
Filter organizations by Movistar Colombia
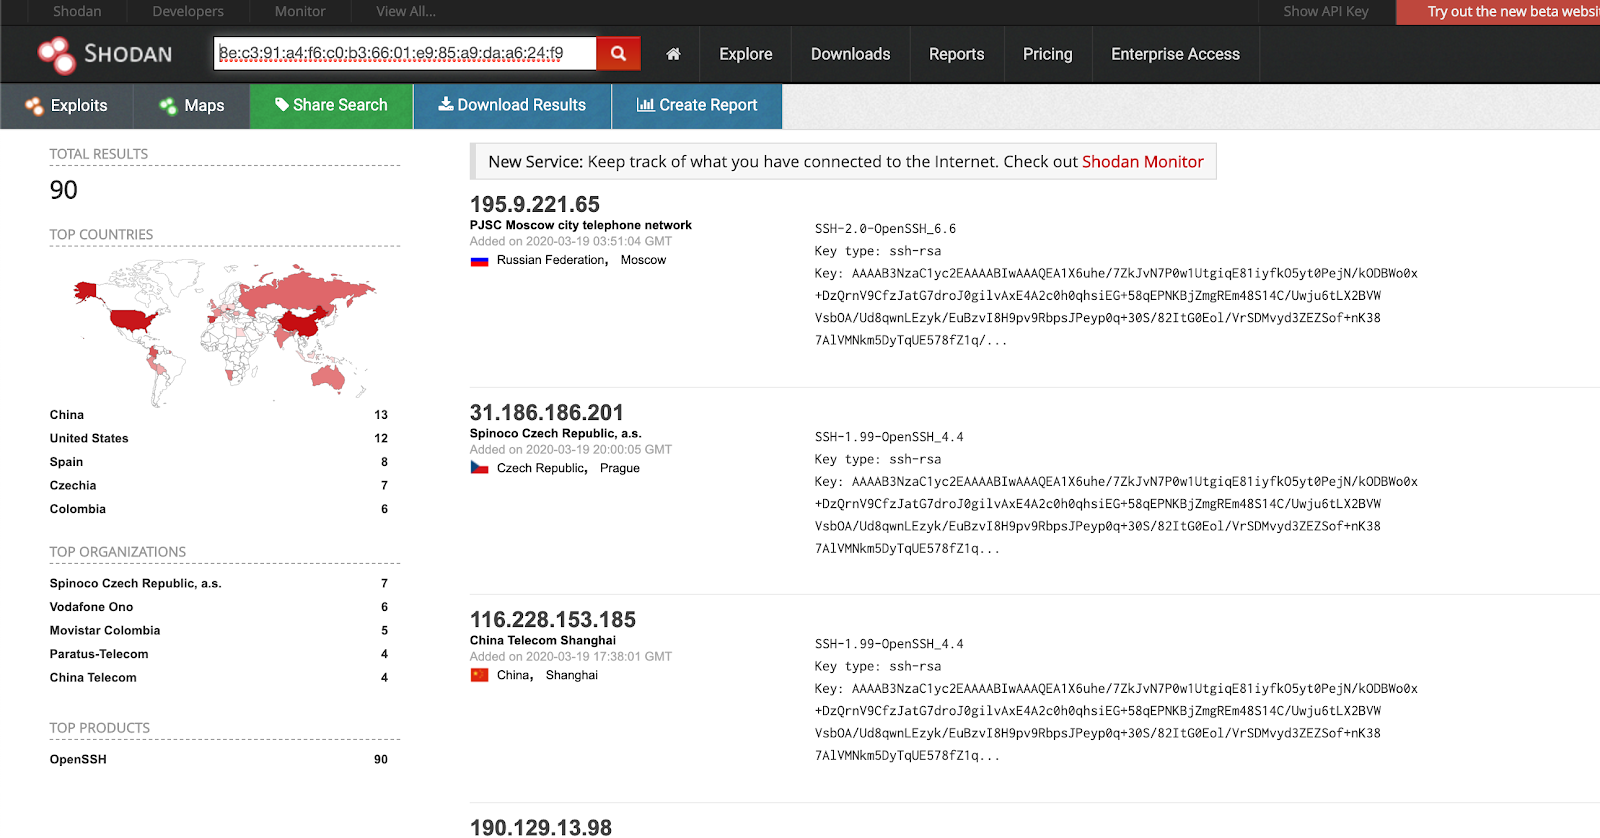(105, 631)
